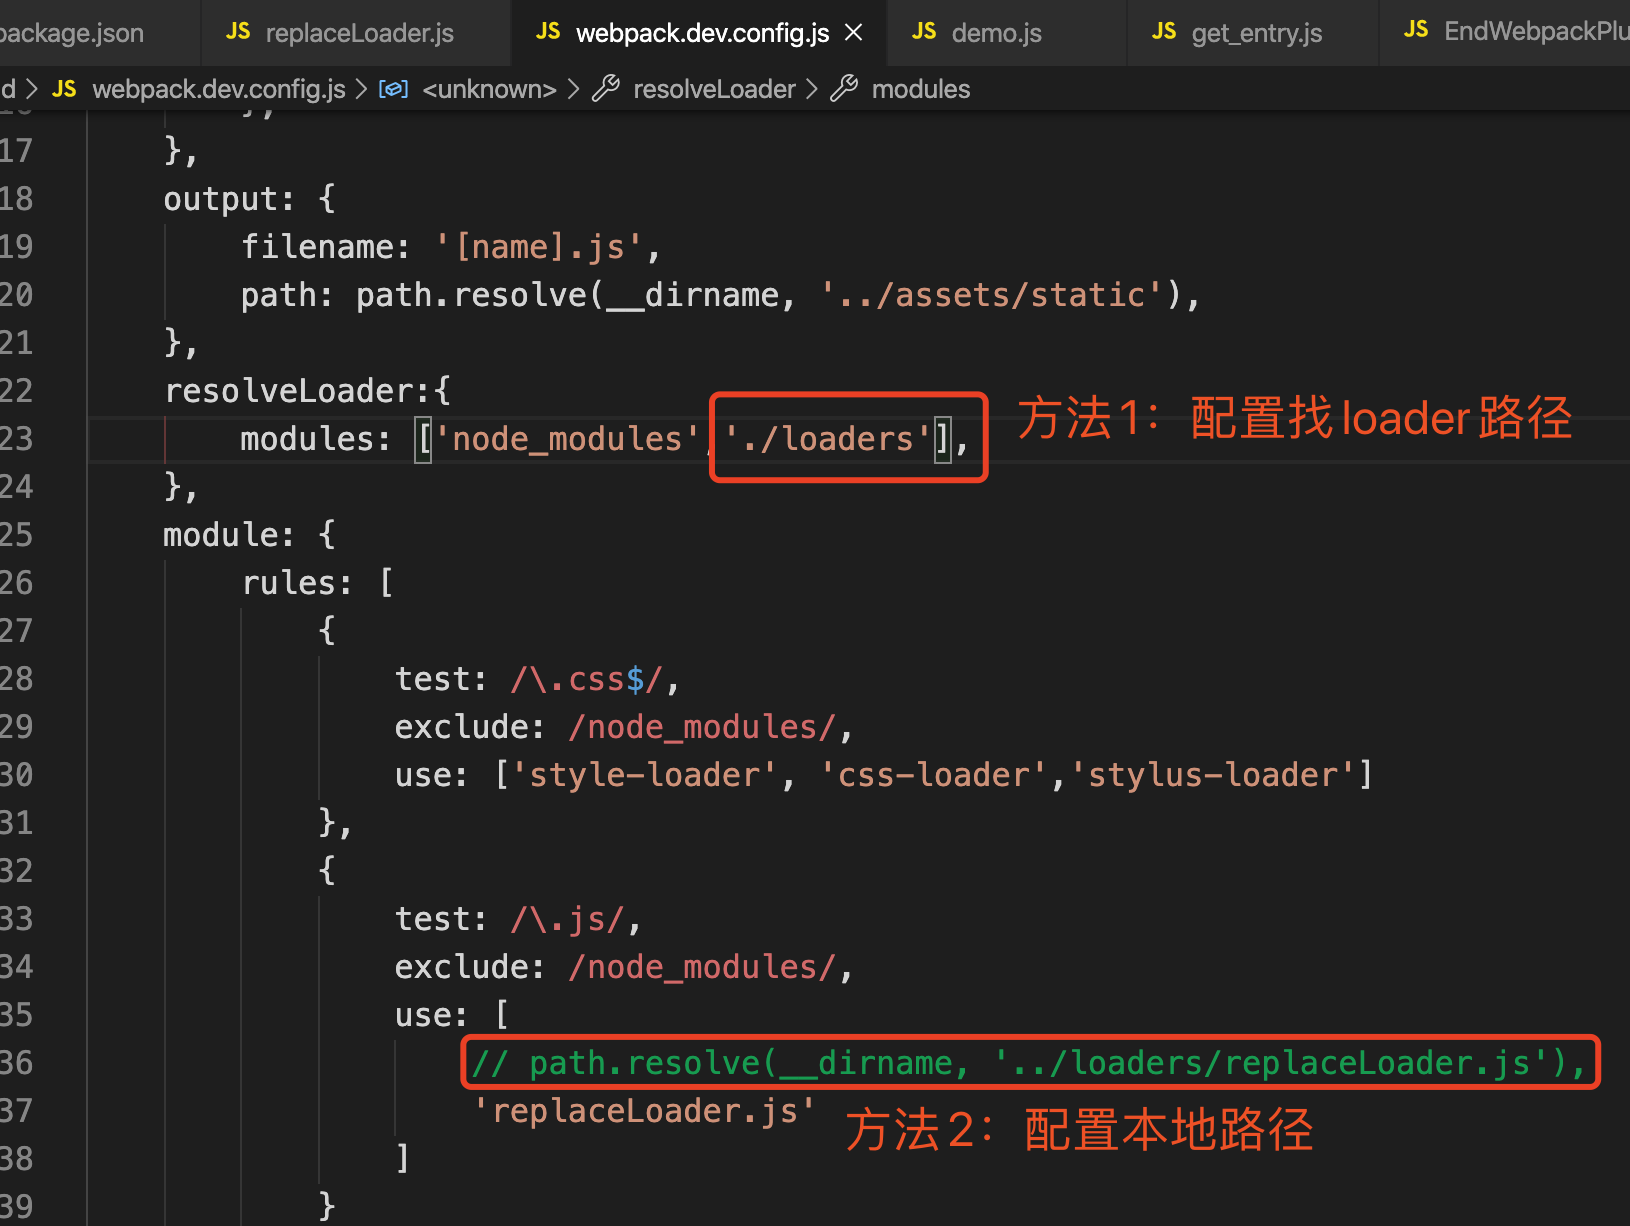
Task: Click JS icon on replaceLoader.js tab
Action: [x=238, y=32]
